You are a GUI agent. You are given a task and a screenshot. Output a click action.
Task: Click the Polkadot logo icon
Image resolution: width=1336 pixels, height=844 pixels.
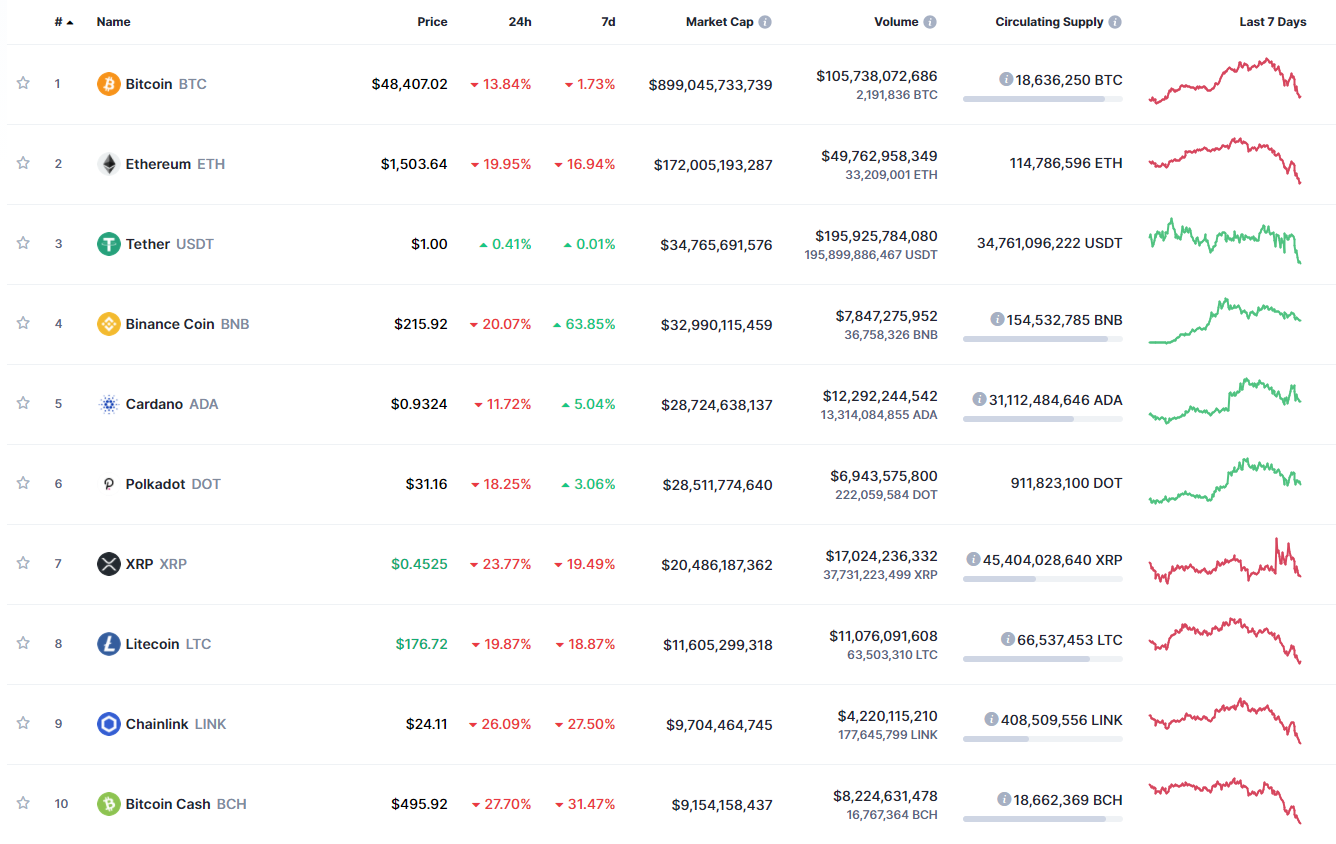click(109, 484)
